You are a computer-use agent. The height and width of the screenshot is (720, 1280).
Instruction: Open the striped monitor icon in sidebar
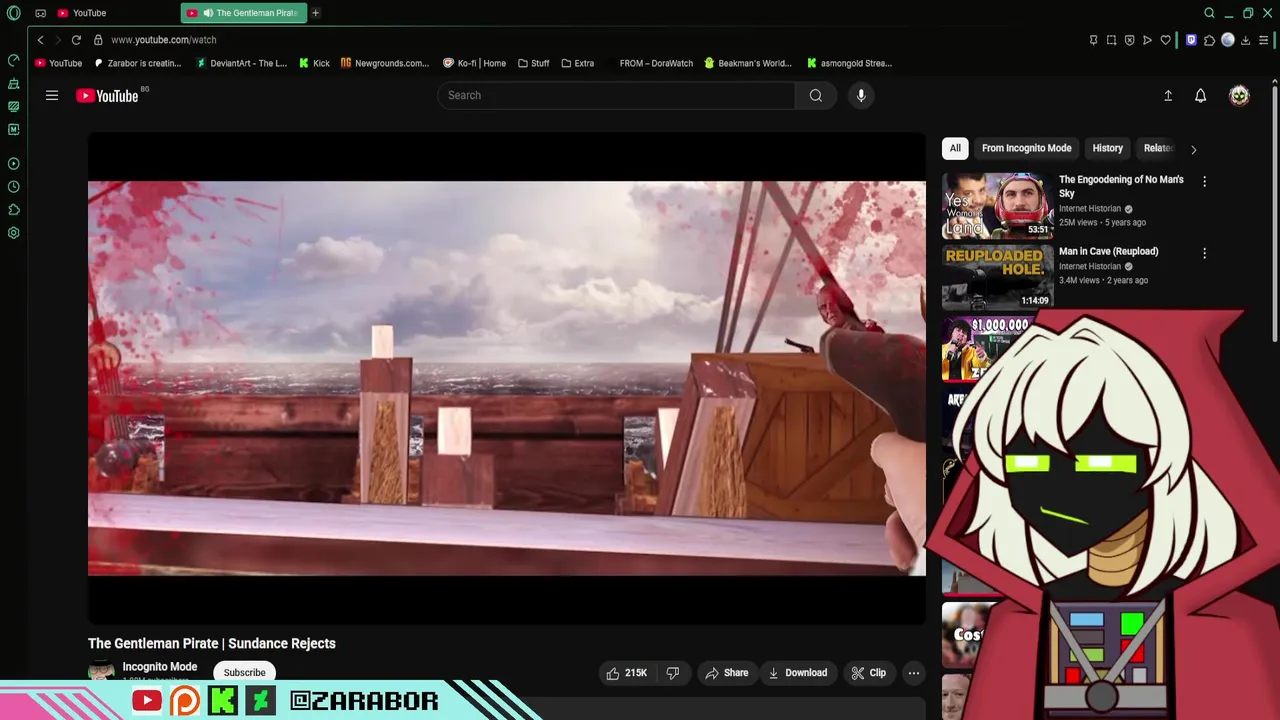point(13,106)
